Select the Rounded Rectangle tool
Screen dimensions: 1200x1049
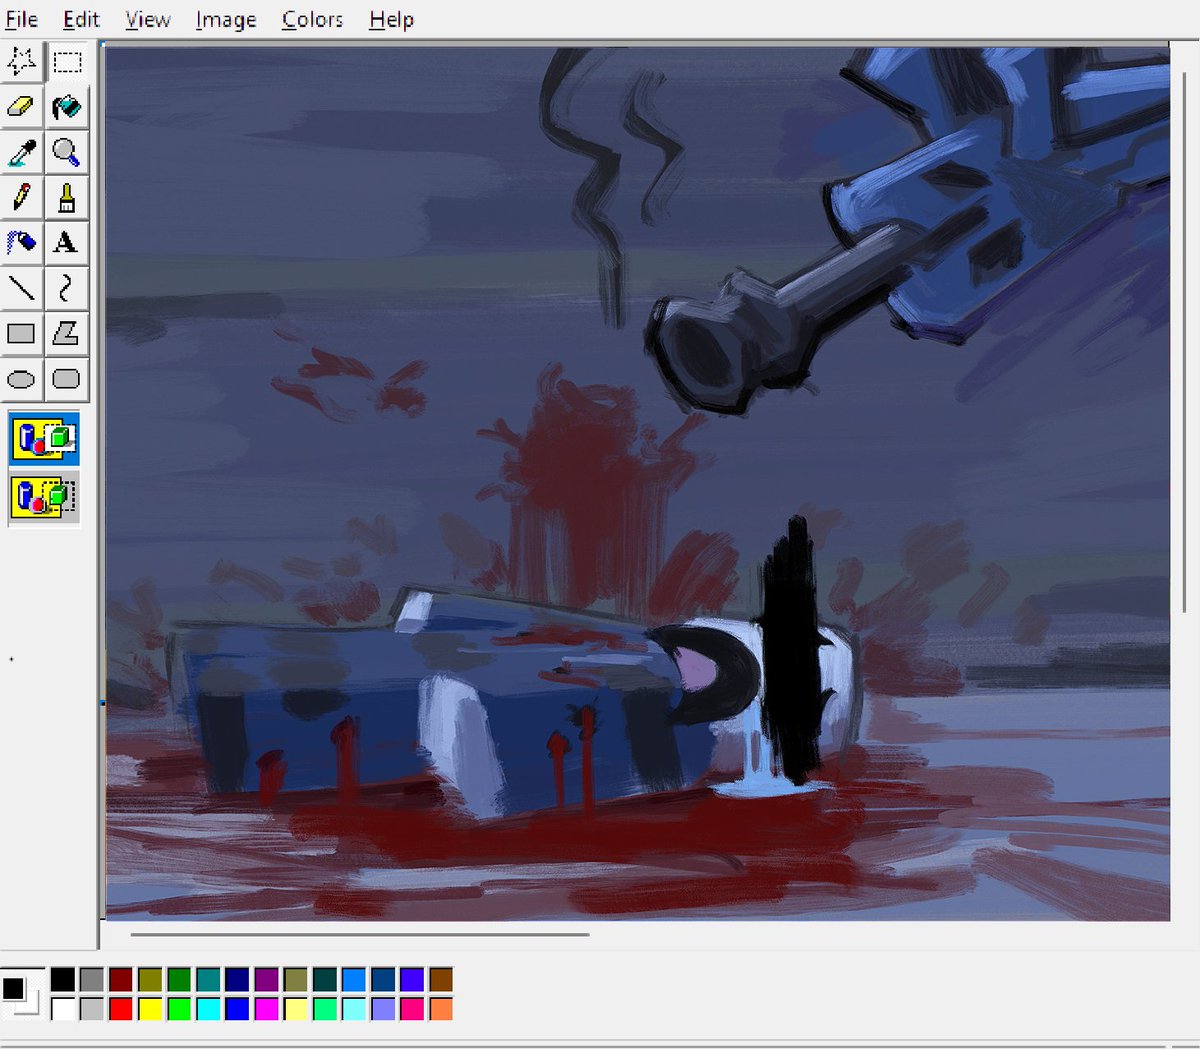pos(67,379)
